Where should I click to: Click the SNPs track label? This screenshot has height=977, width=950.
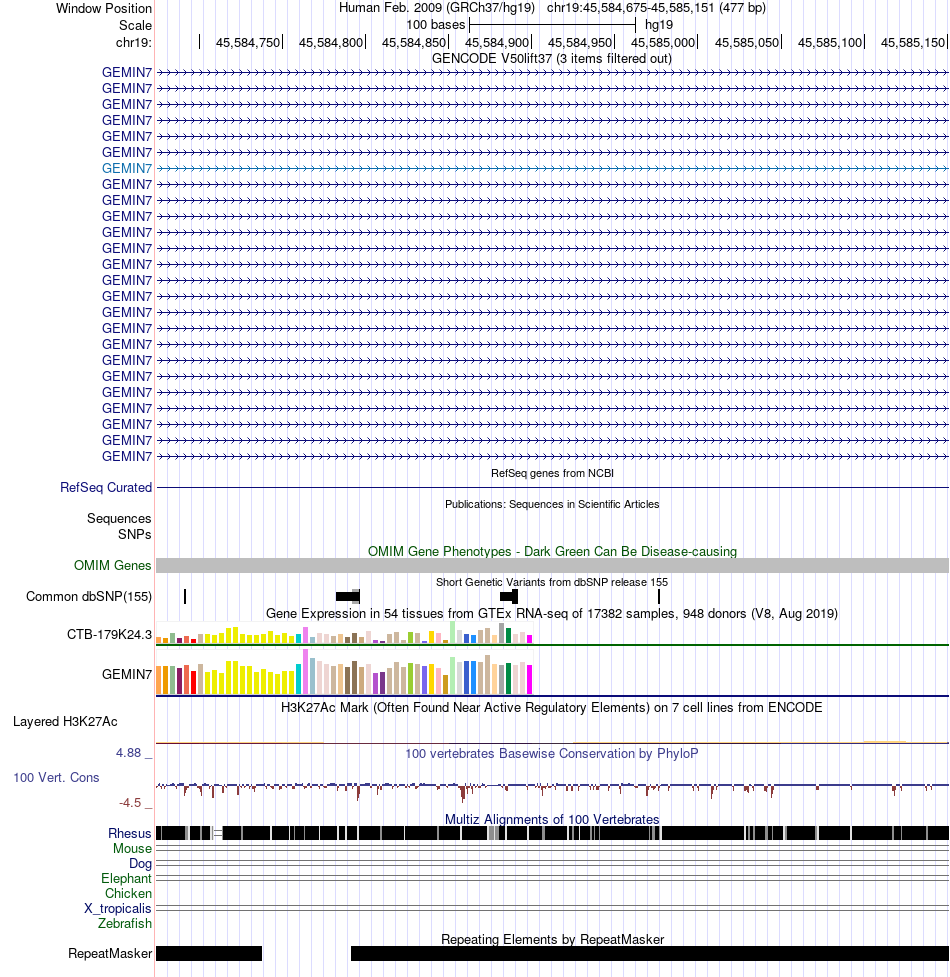(135, 535)
